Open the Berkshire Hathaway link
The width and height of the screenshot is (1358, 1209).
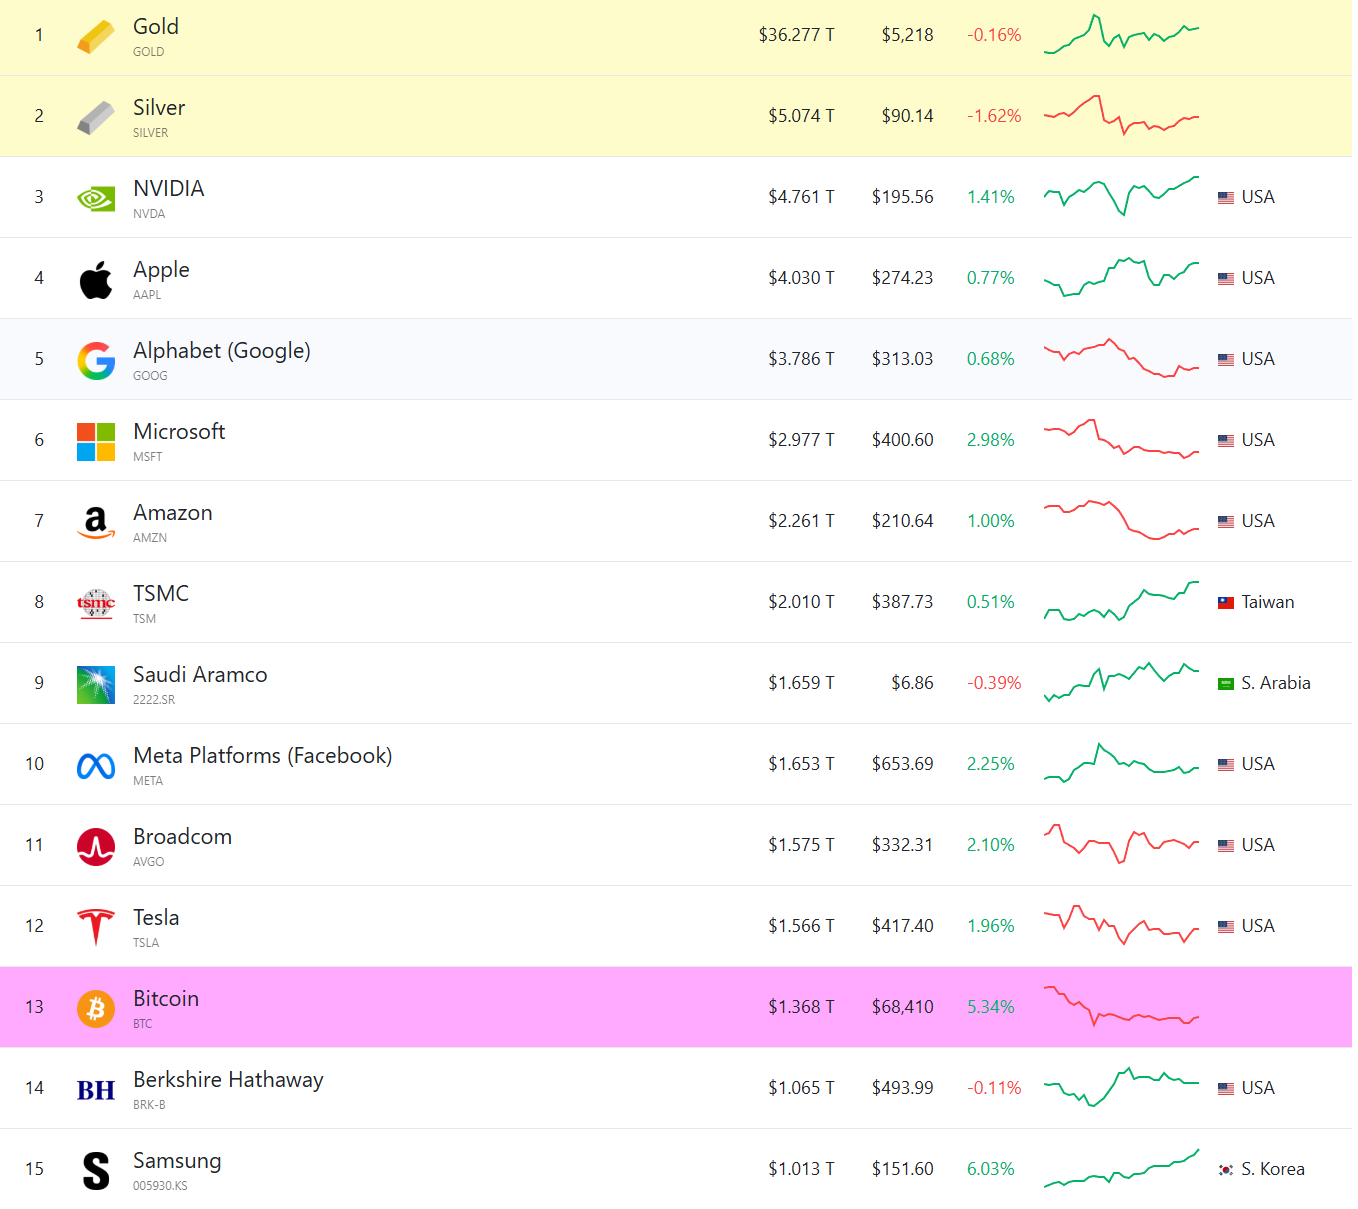(228, 1080)
